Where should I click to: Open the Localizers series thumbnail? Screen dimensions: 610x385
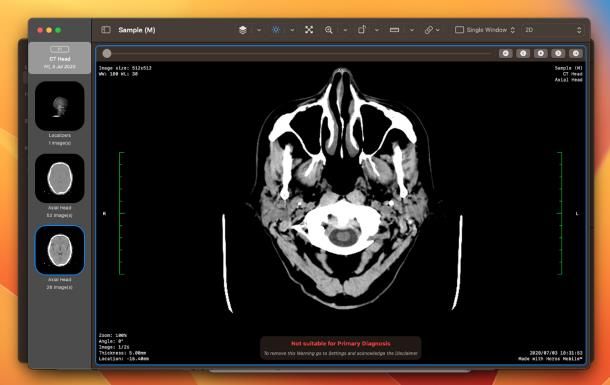[x=60, y=106]
